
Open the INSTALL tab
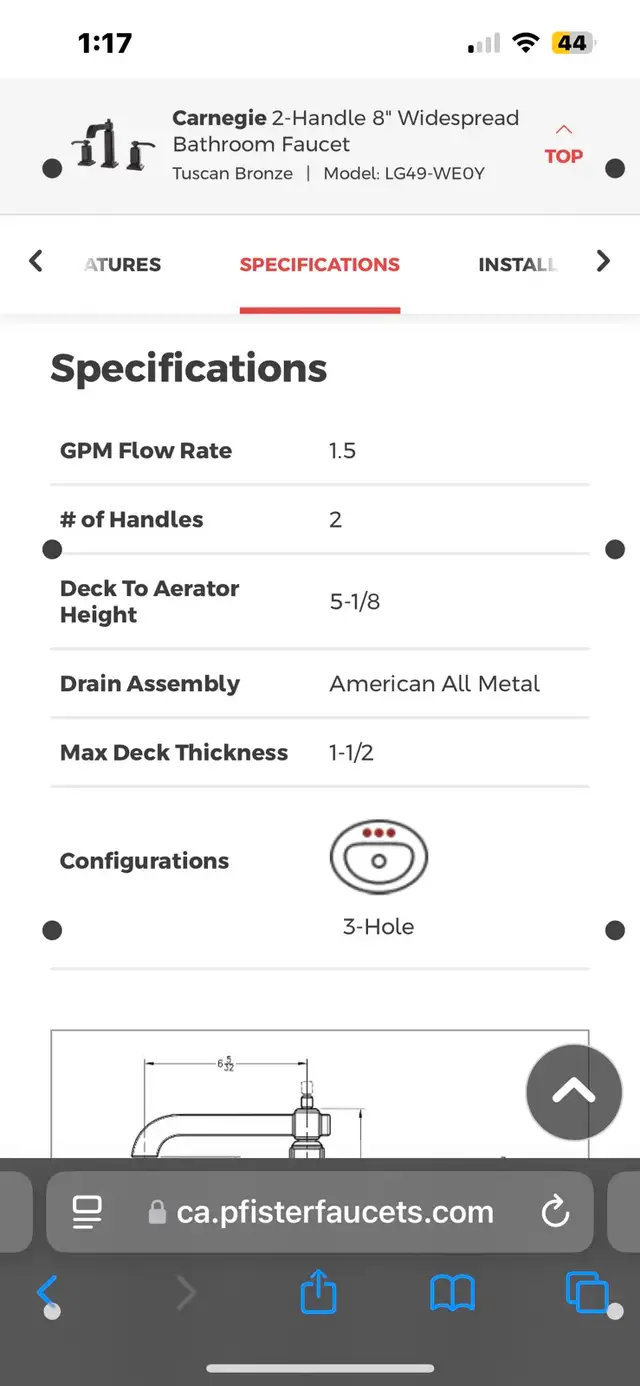(517, 264)
